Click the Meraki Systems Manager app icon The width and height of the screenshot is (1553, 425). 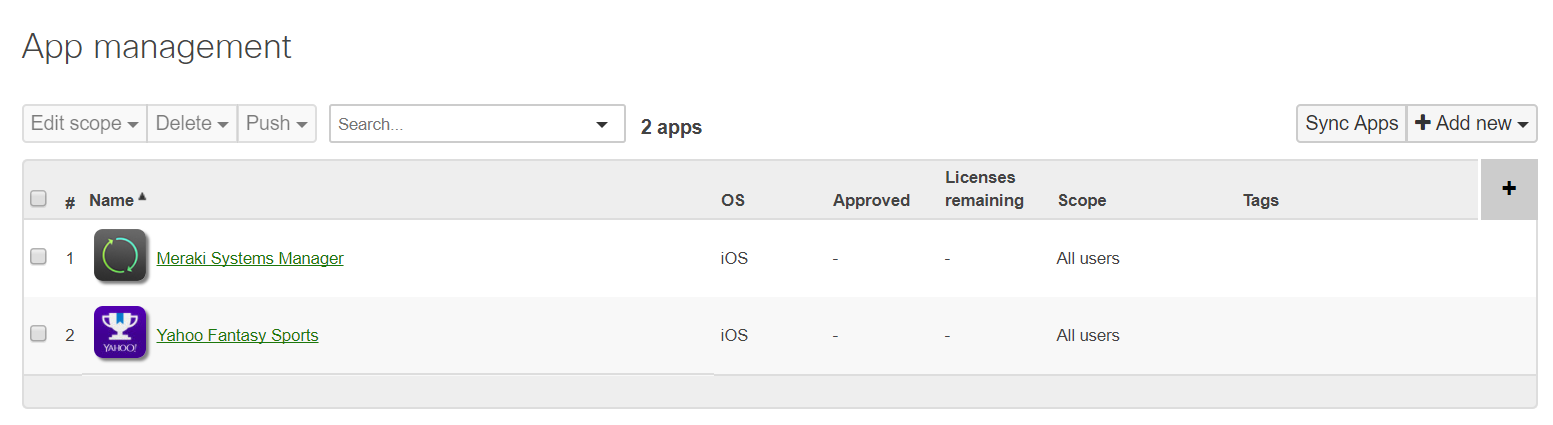(120, 256)
